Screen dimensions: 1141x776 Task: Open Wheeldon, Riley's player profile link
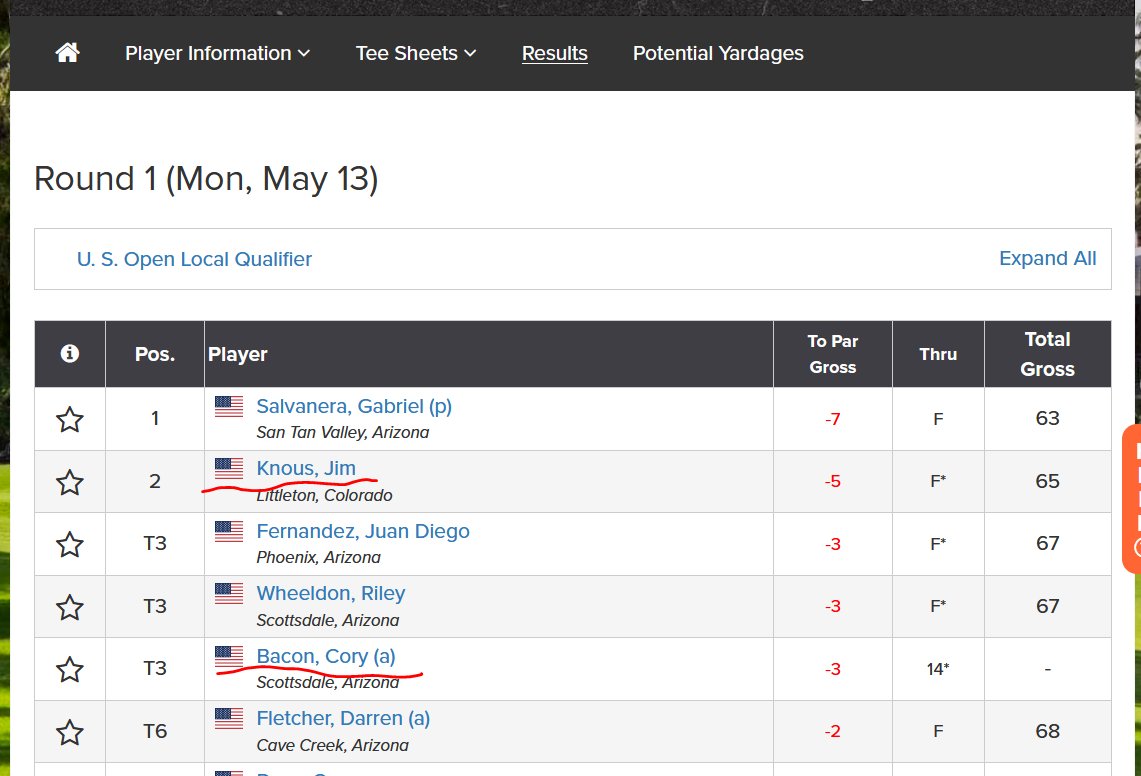(331, 593)
